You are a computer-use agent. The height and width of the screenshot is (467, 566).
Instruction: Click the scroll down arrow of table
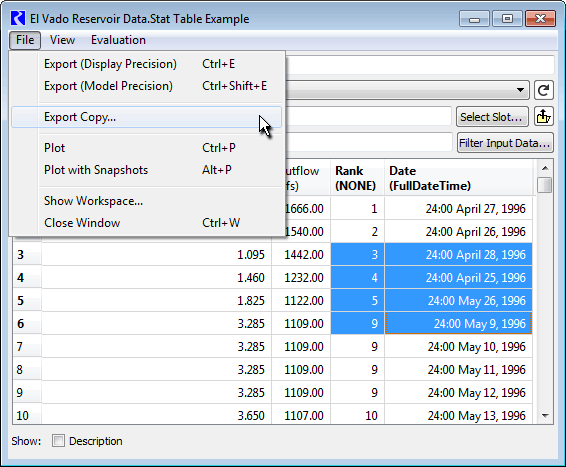(x=545, y=416)
